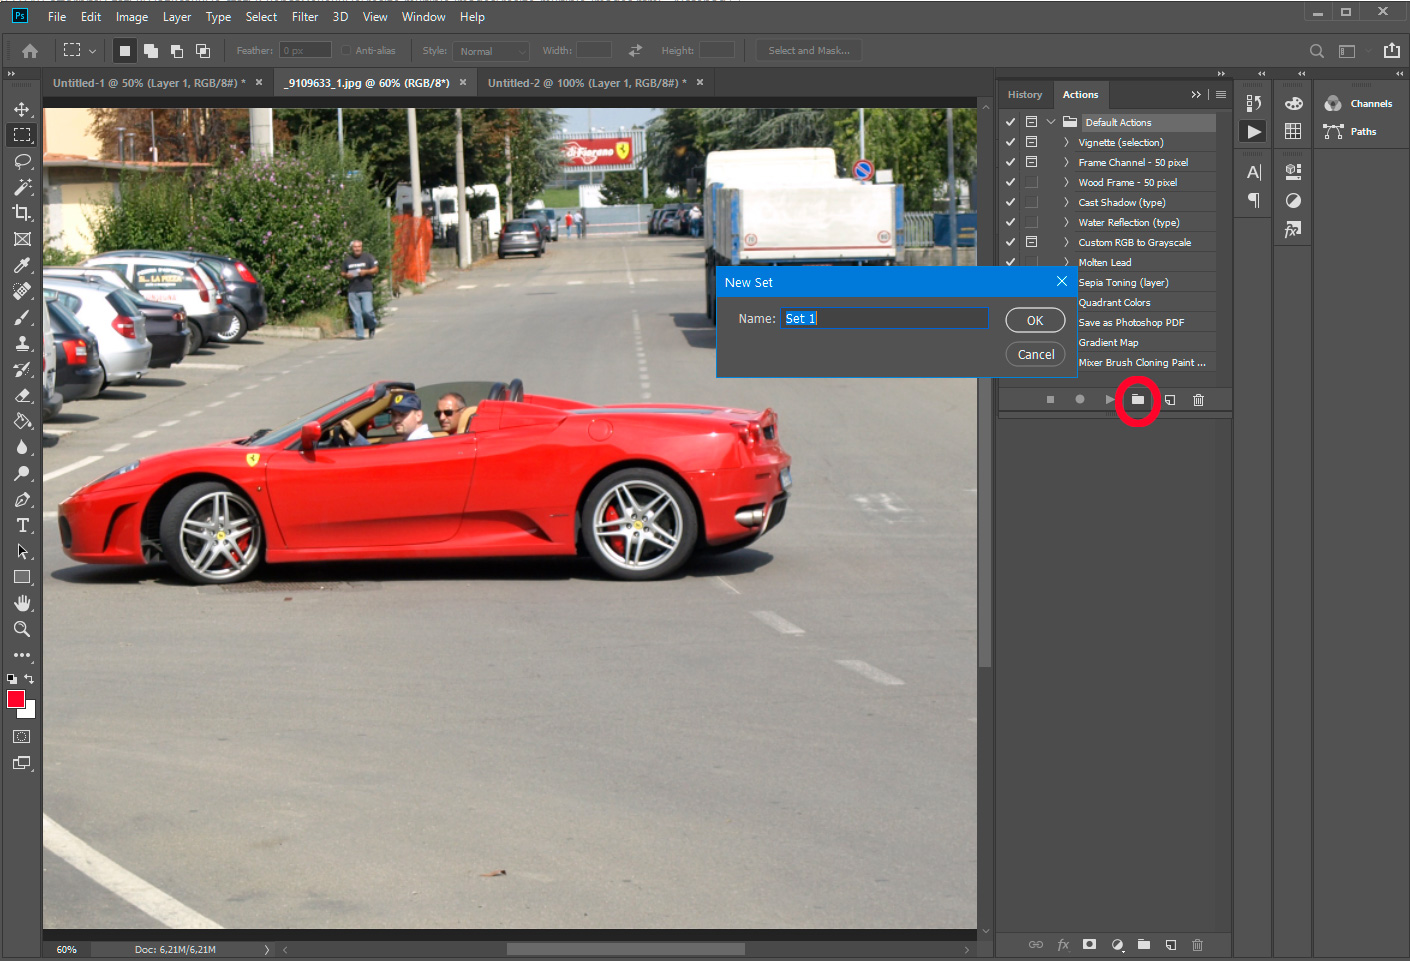Image resolution: width=1410 pixels, height=961 pixels.
Task: Select the Brush tool
Action: click(x=21, y=317)
